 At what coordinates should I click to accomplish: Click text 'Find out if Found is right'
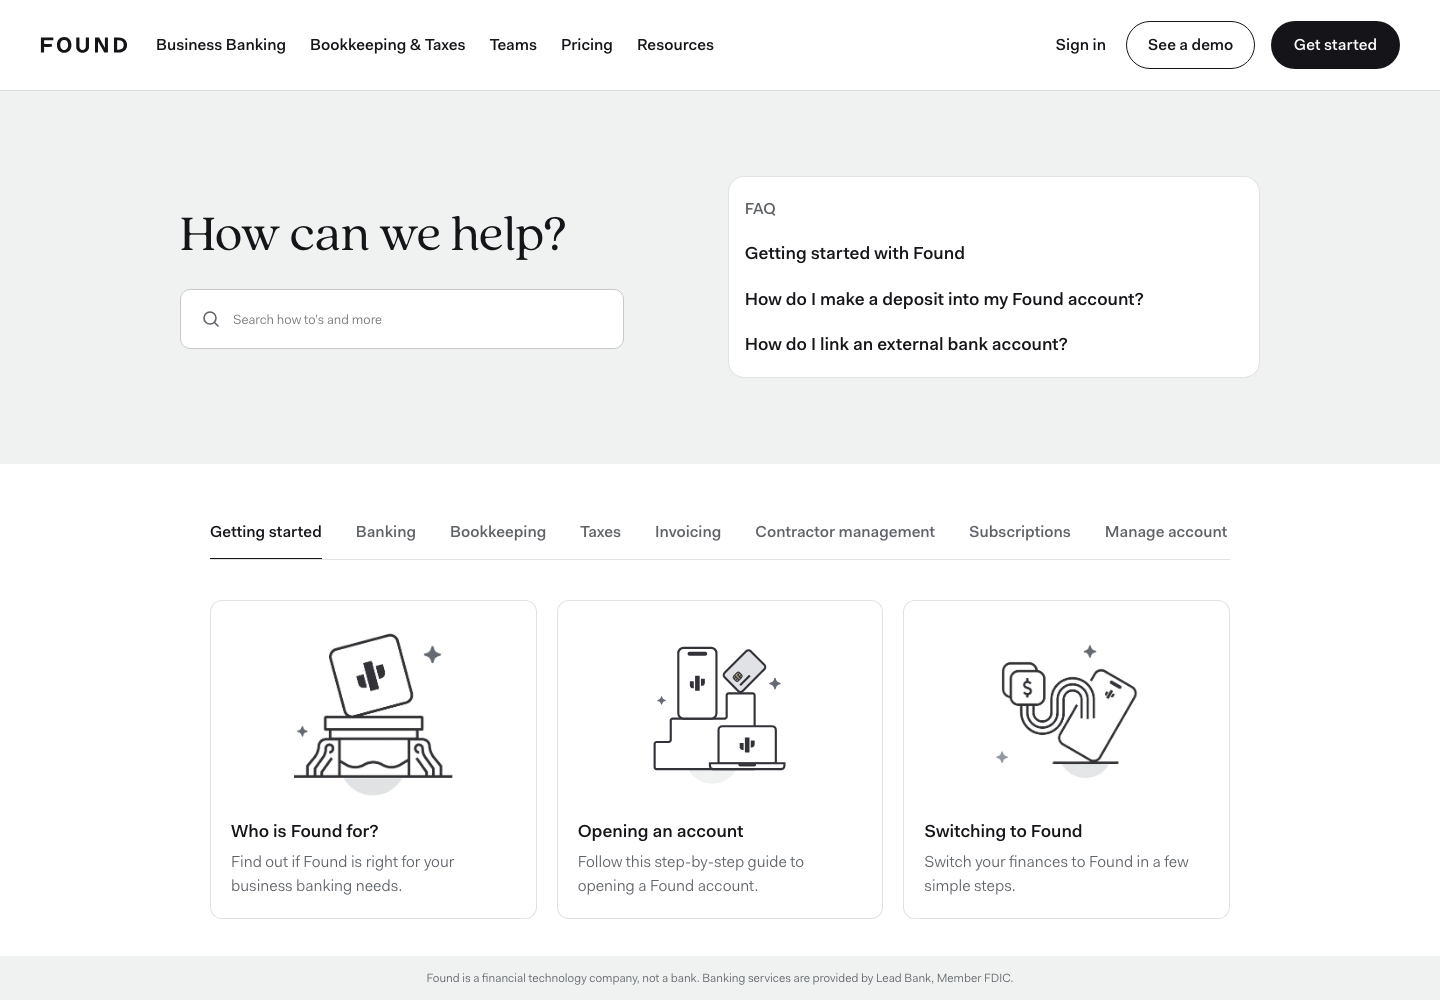click(343, 873)
